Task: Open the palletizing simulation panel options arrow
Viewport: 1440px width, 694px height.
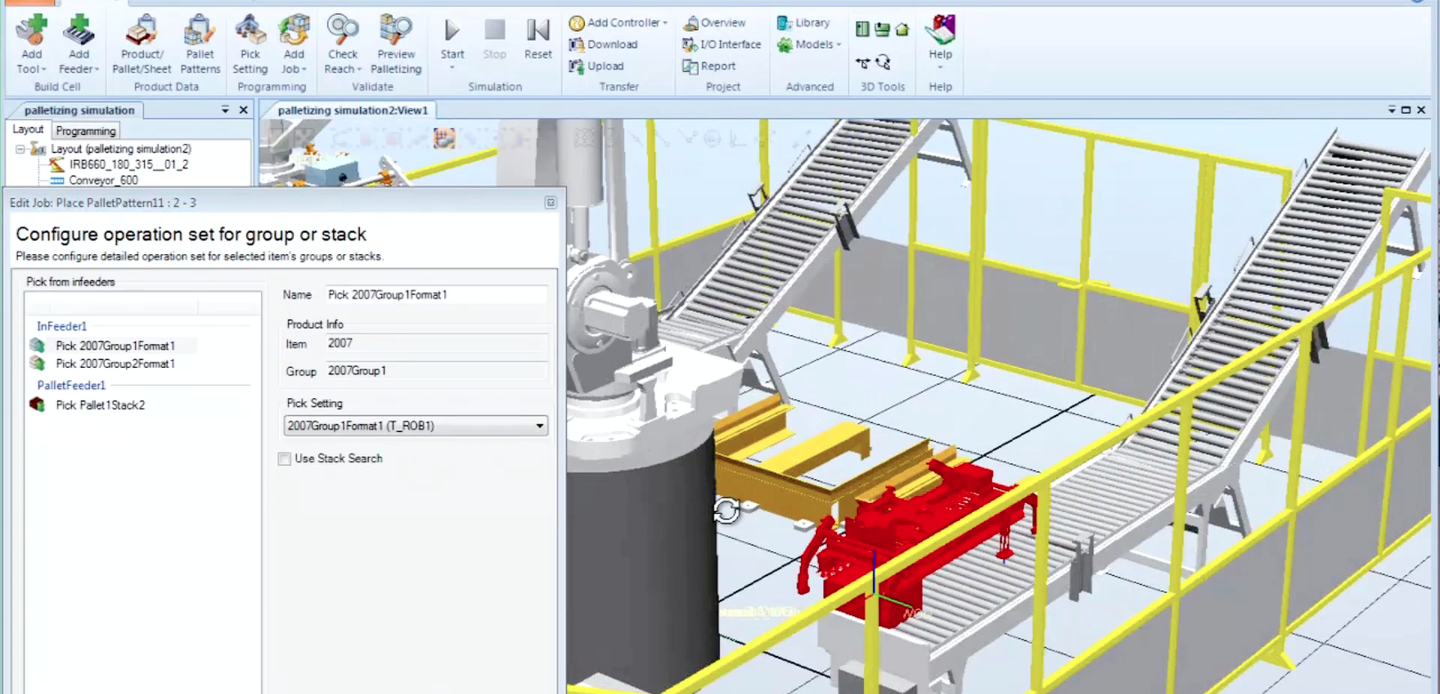Action: click(x=226, y=110)
